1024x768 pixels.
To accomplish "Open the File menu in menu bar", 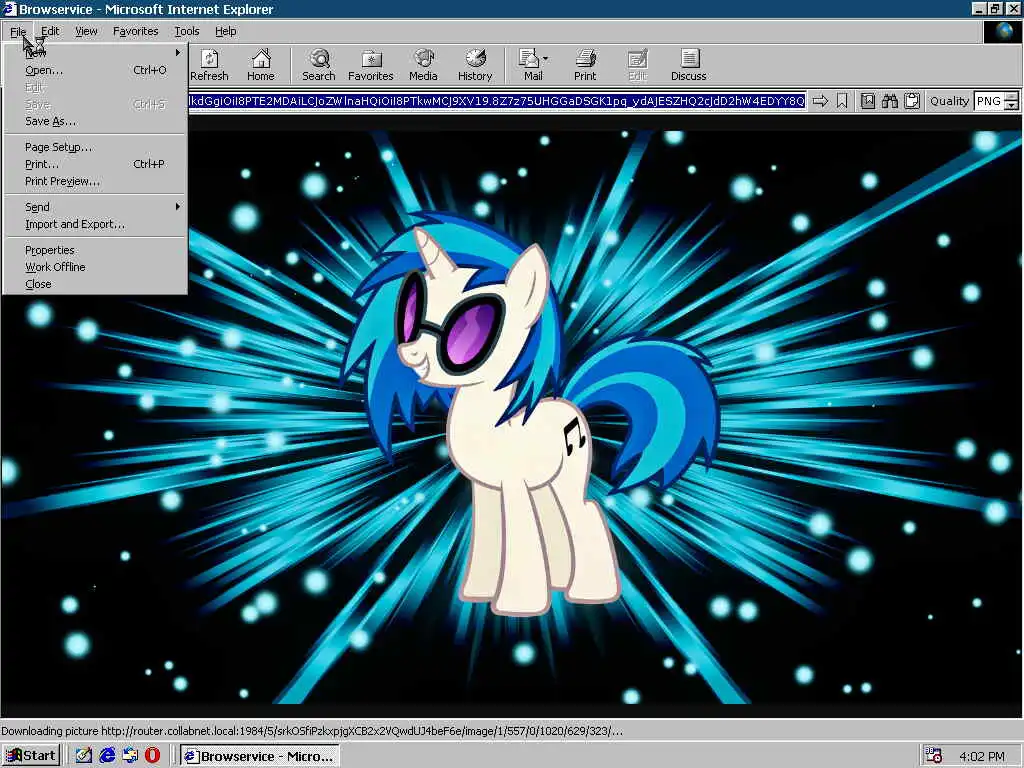I will tap(18, 31).
